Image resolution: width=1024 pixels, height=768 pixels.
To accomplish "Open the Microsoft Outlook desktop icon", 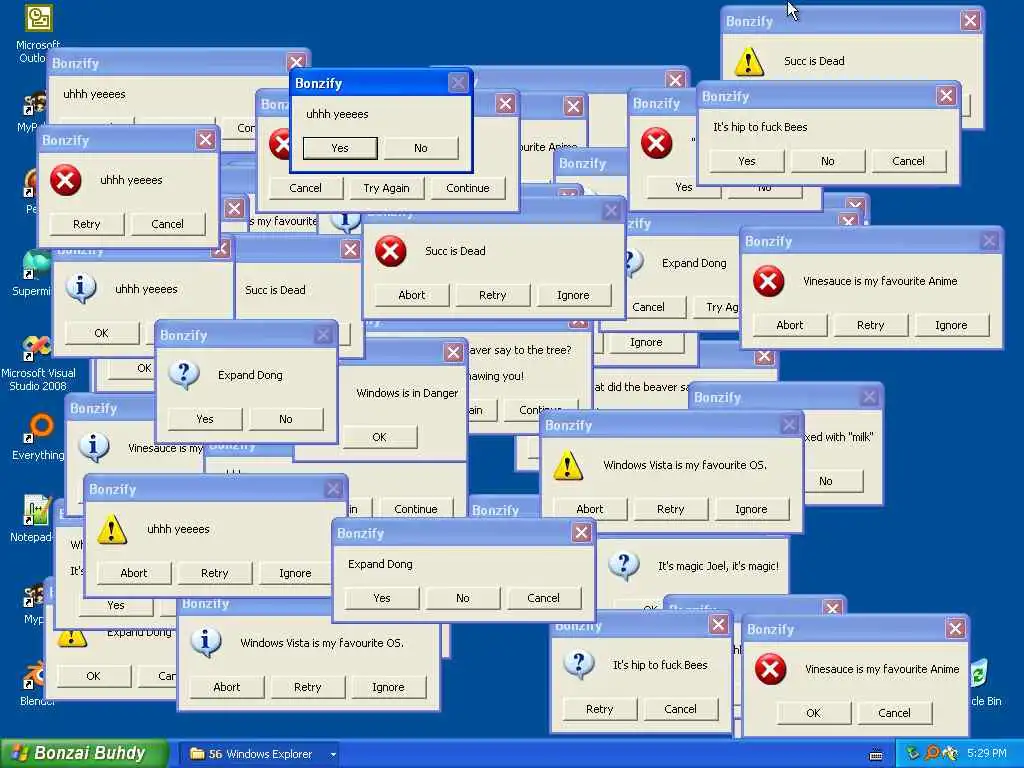I will tap(38, 18).
